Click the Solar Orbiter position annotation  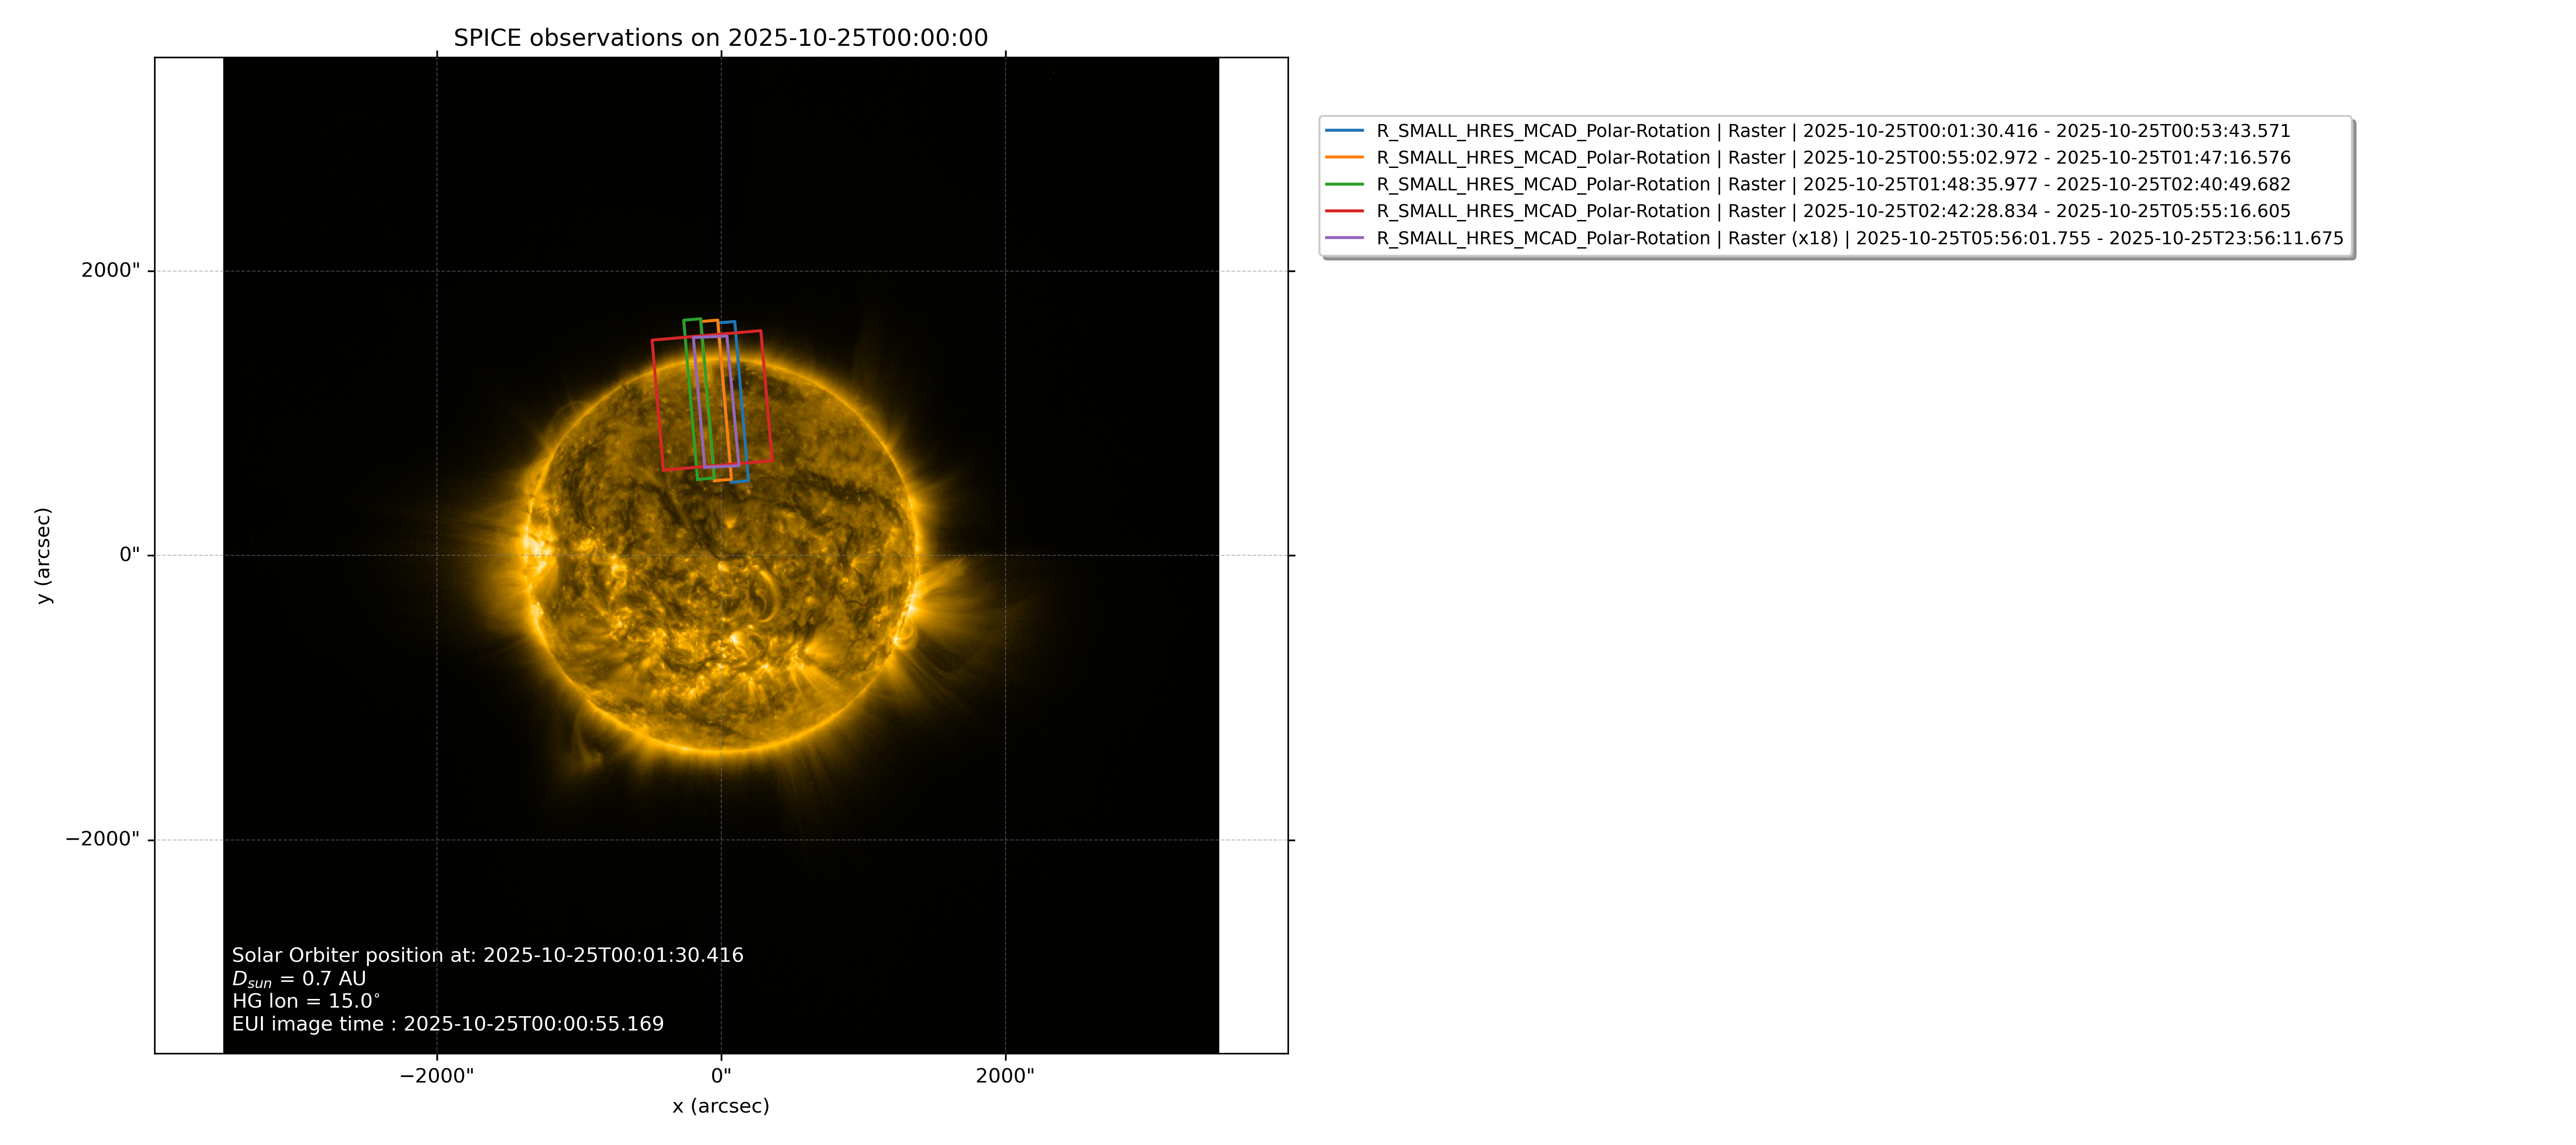pos(488,955)
